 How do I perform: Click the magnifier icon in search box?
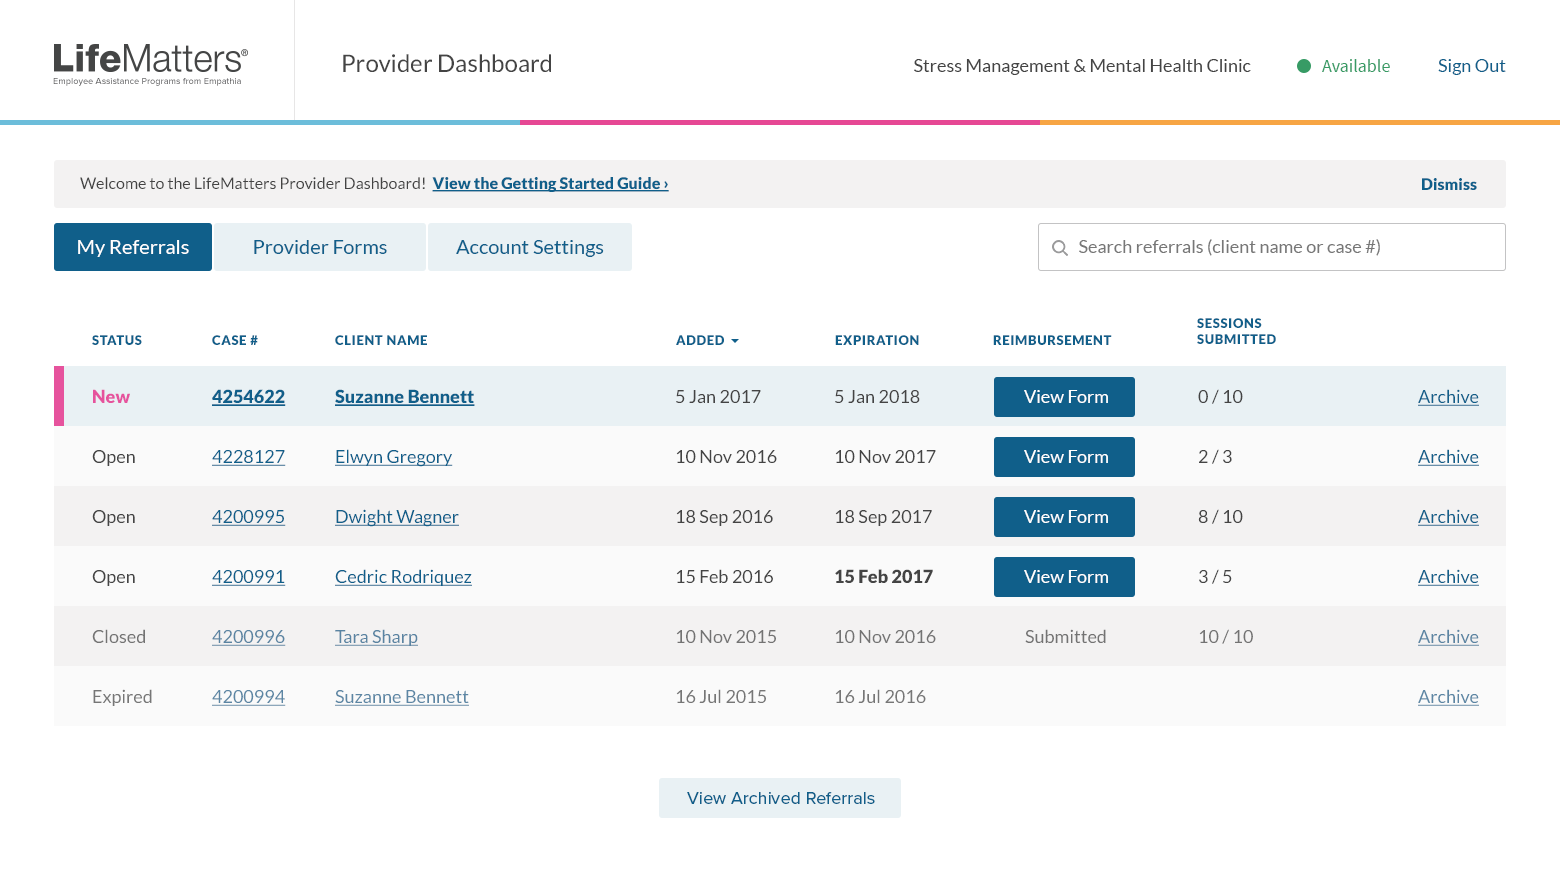(x=1060, y=248)
